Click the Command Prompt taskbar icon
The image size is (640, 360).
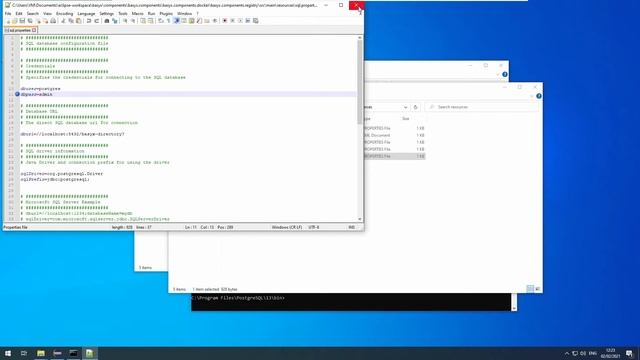point(73,353)
